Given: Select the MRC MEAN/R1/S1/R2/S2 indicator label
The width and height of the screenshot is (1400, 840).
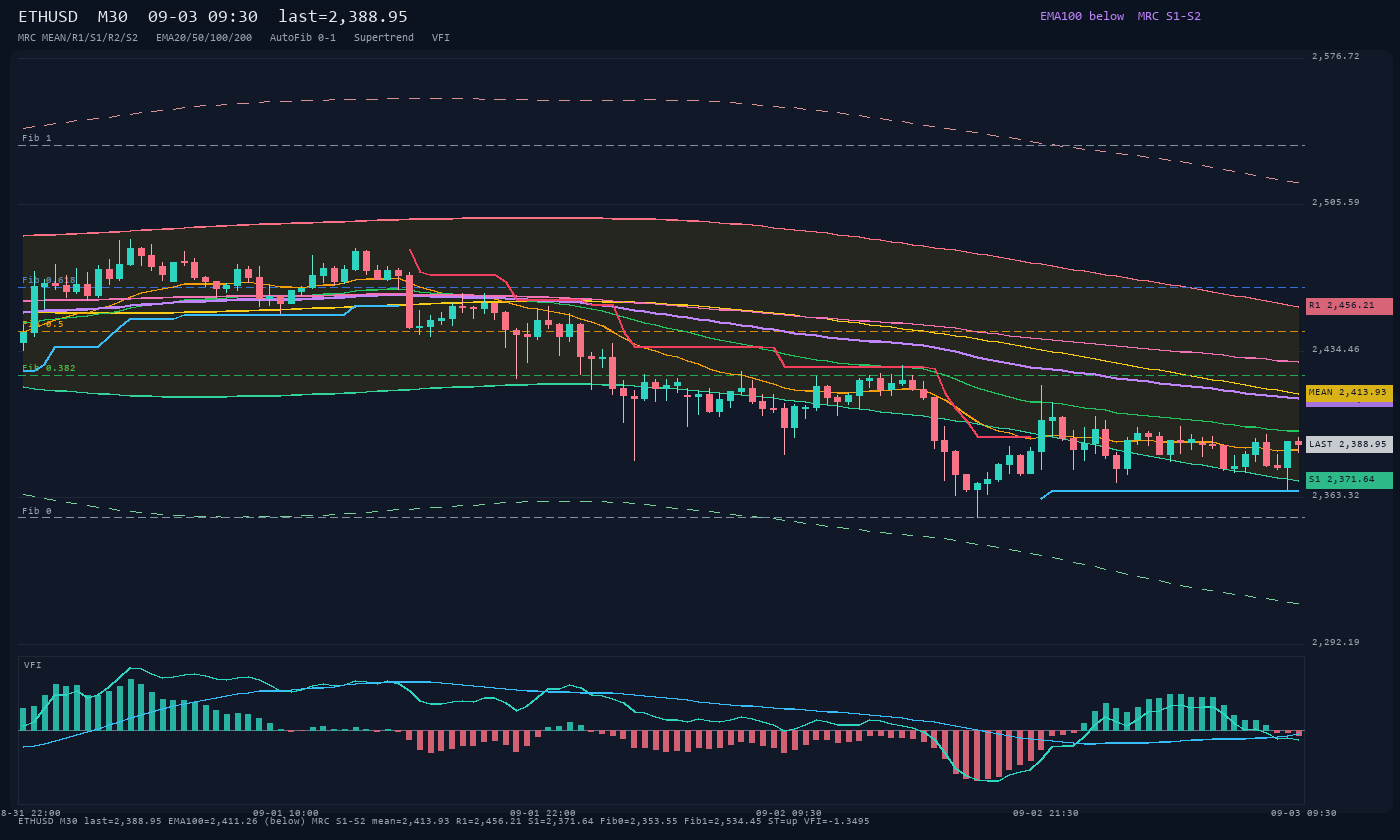Looking at the screenshot, I should tap(78, 38).
